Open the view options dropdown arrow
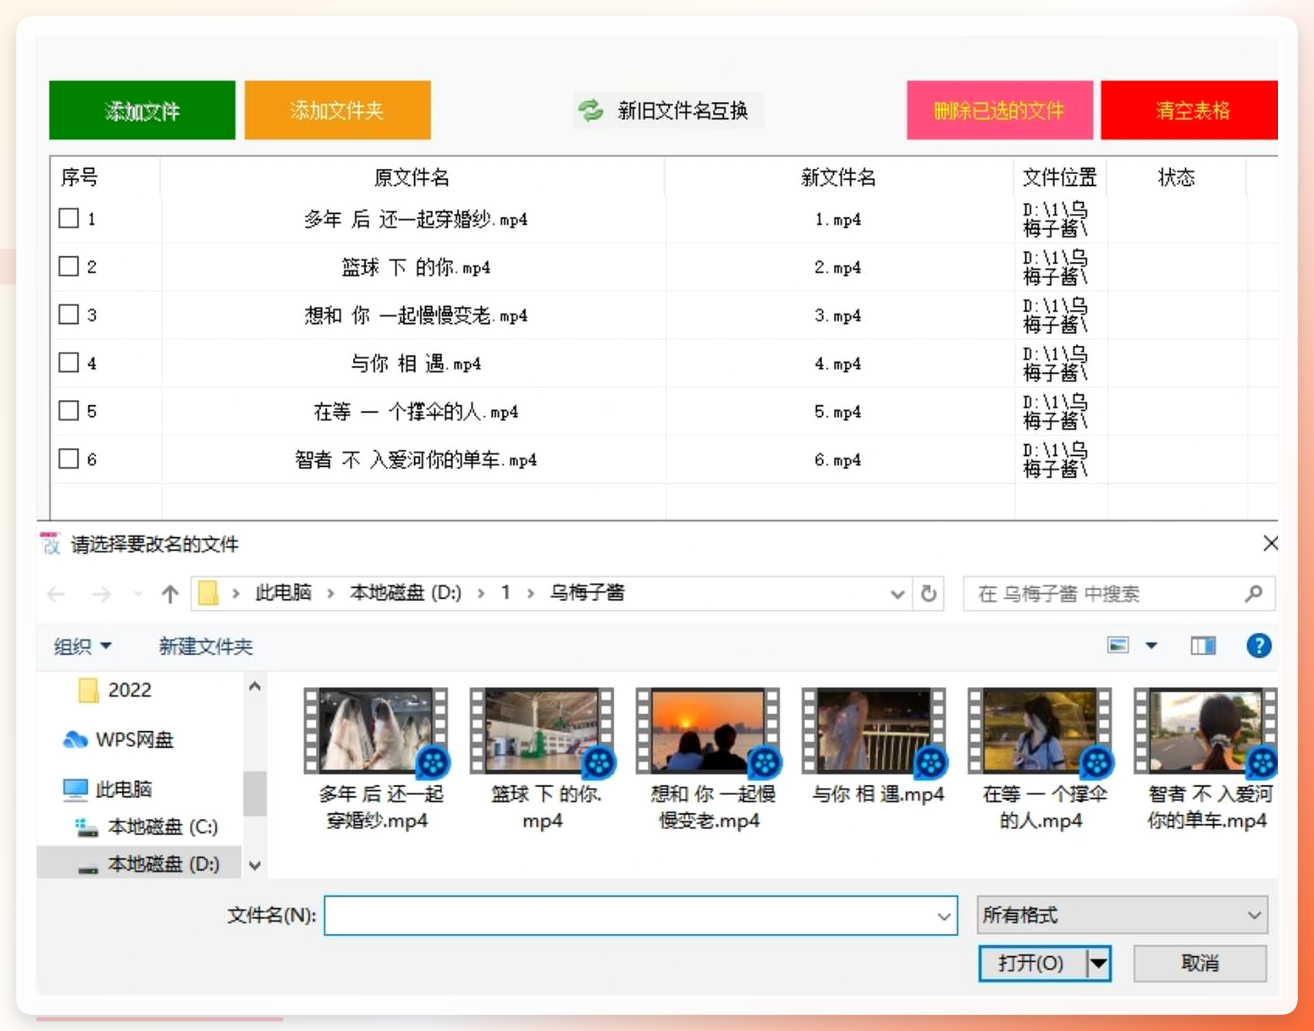 click(1151, 646)
